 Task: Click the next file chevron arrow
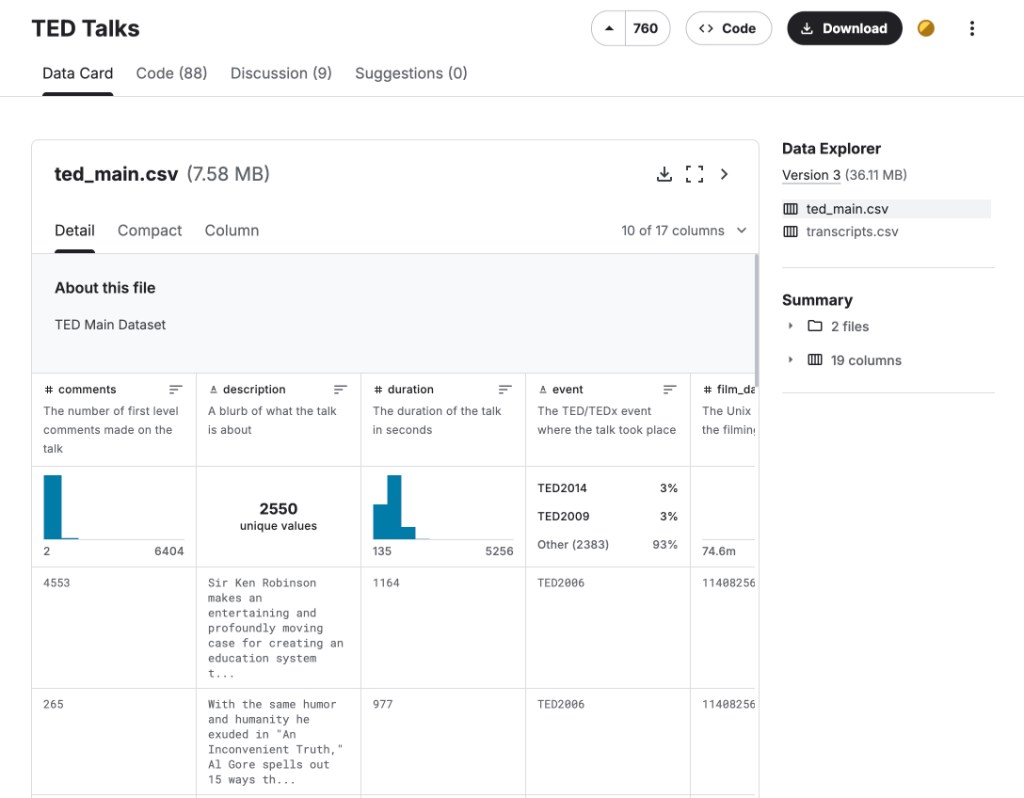[725, 174]
